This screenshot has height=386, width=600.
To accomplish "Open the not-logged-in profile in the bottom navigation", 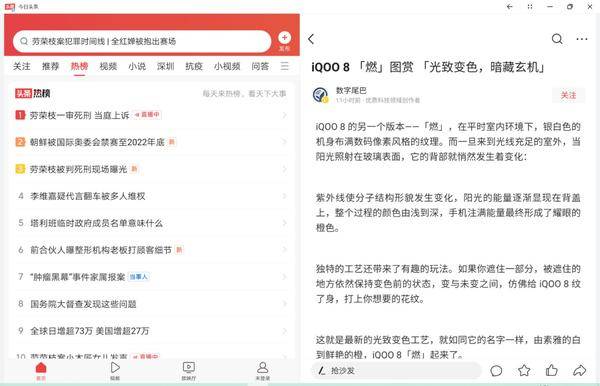I will (x=262, y=371).
